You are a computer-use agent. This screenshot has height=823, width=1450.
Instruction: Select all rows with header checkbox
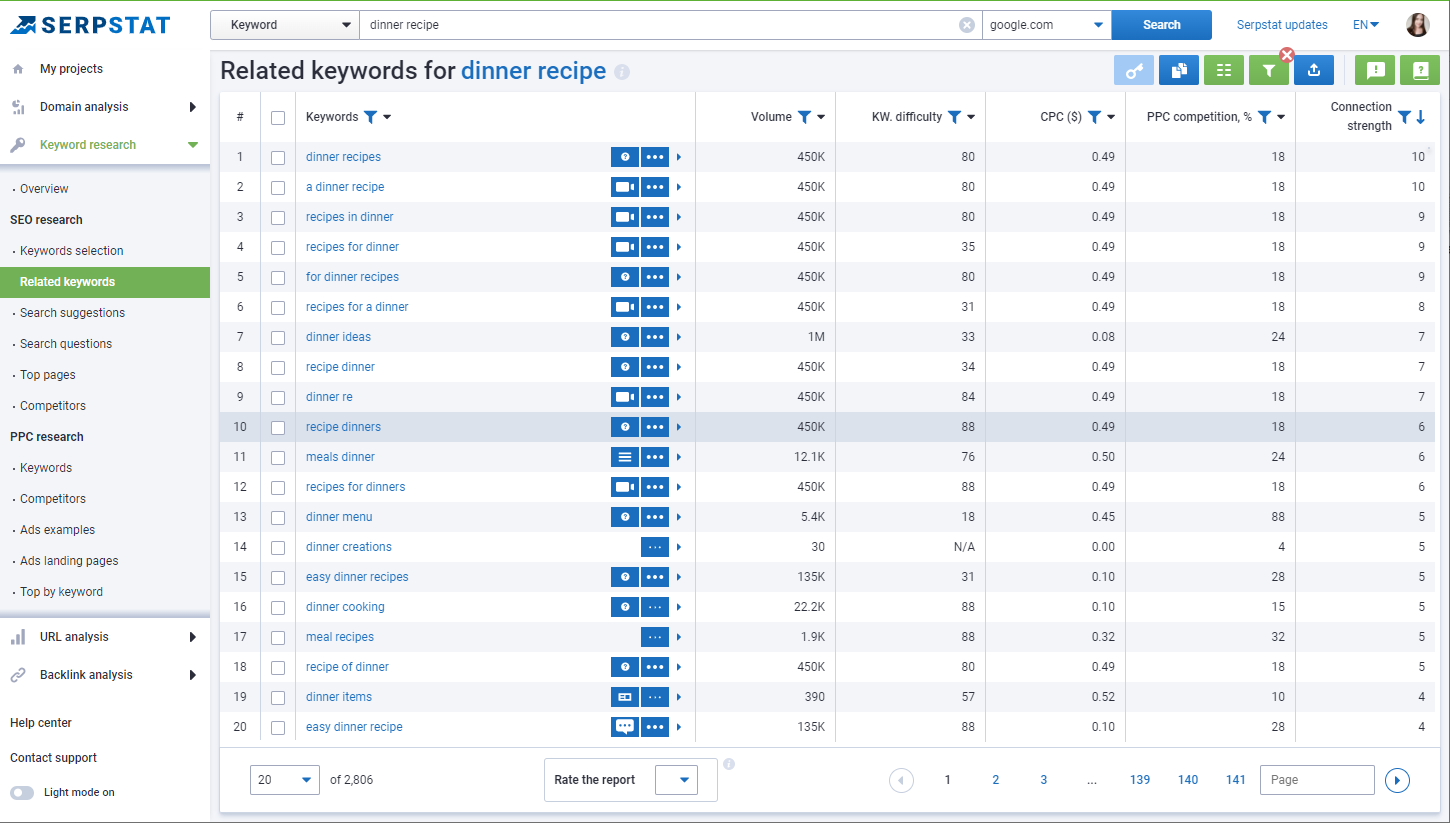[278, 117]
